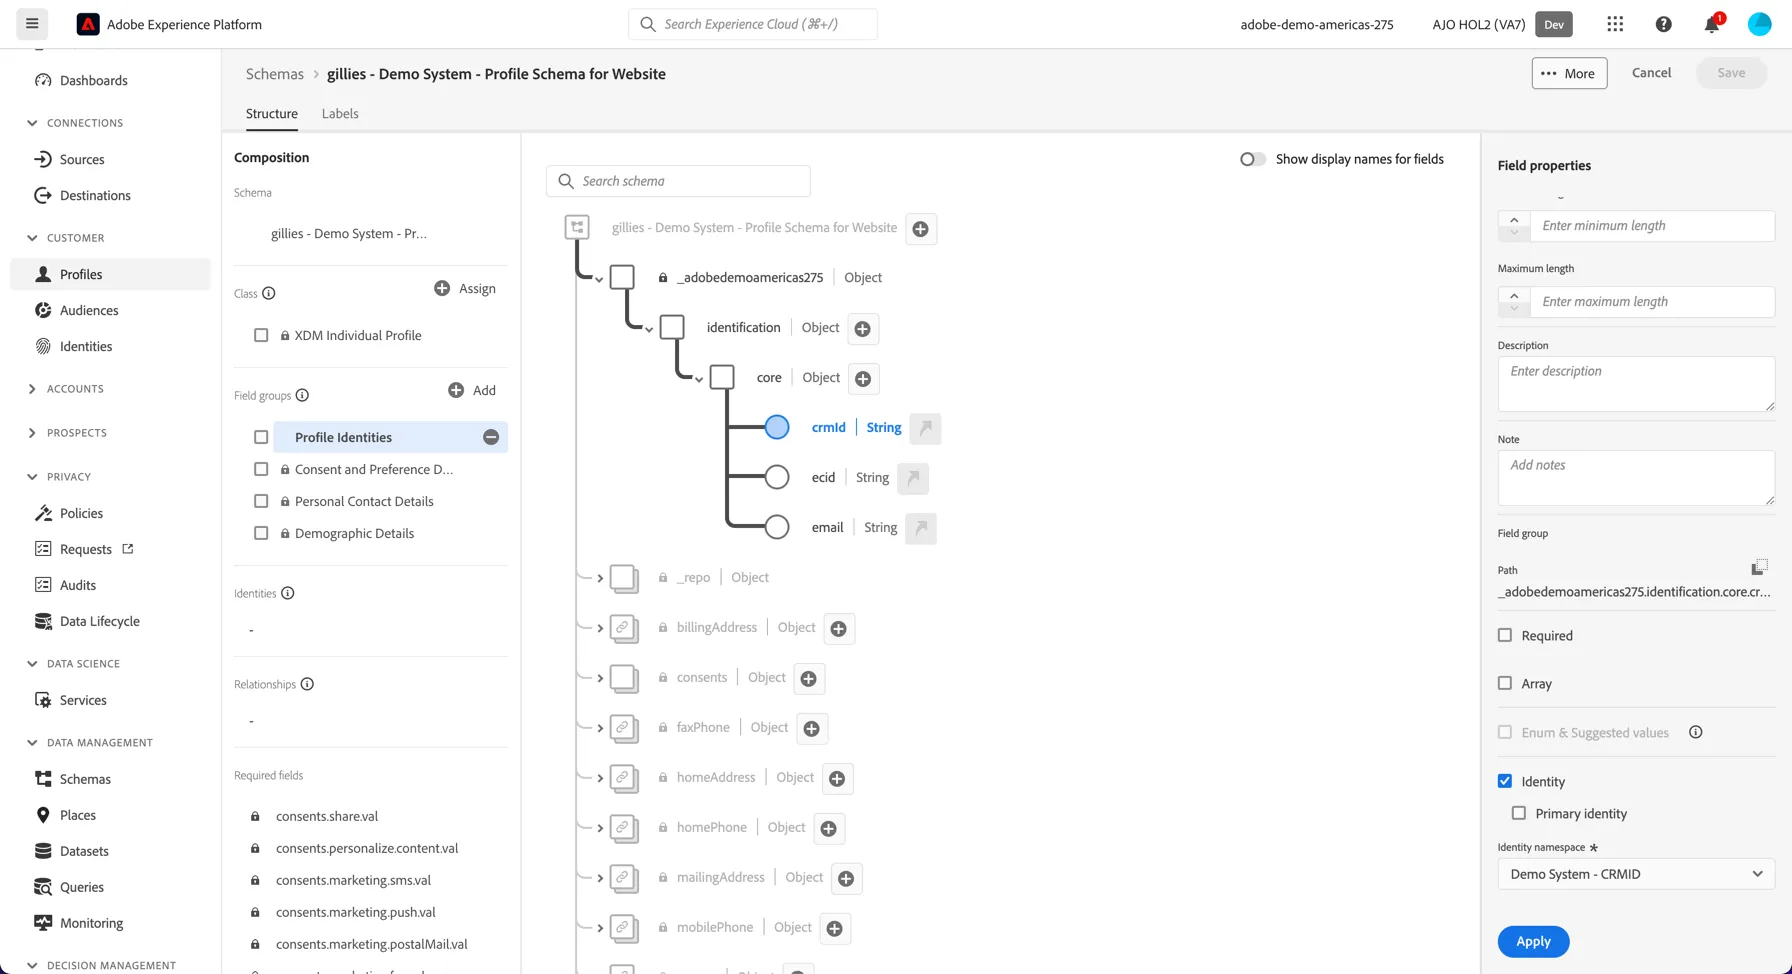
Task: Open Audiences in the sidebar
Action: (x=89, y=310)
